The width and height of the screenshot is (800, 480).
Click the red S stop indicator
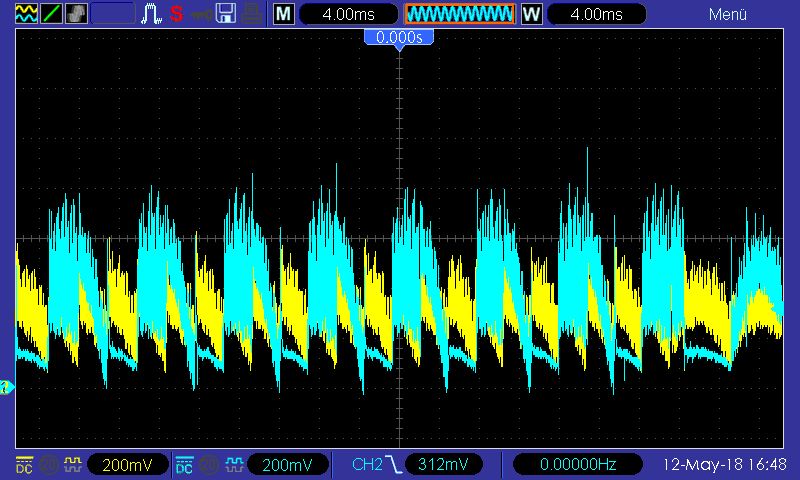click(176, 14)
